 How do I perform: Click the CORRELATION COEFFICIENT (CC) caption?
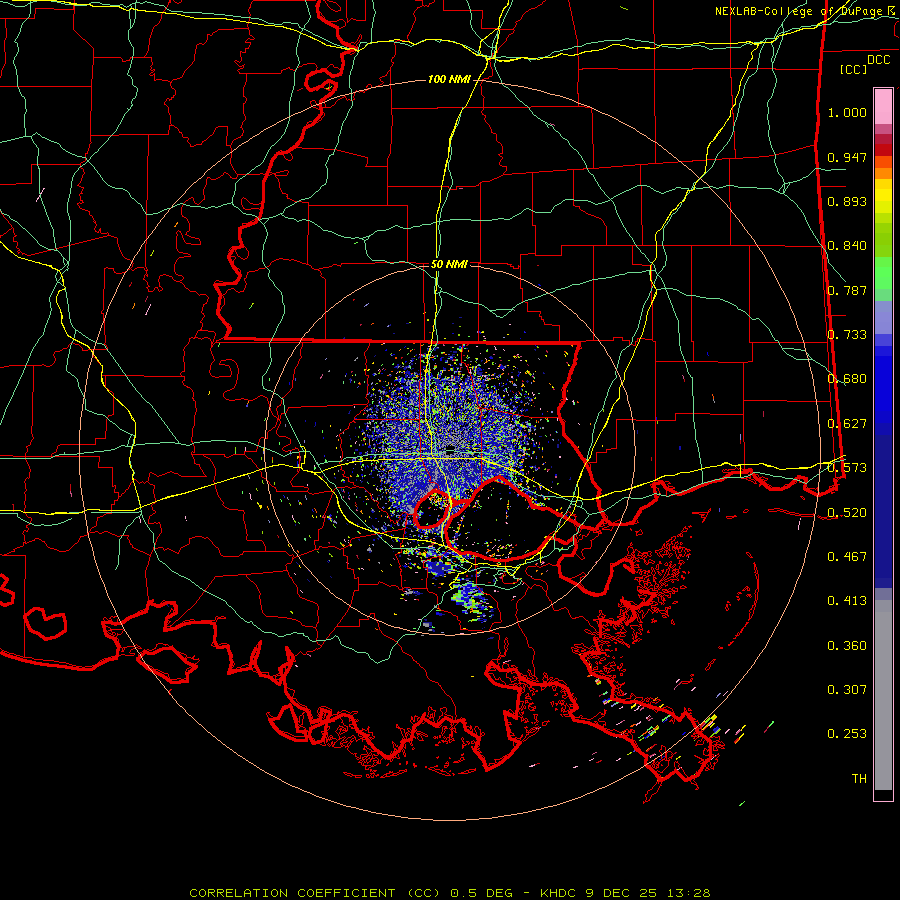tap(315, 893)
